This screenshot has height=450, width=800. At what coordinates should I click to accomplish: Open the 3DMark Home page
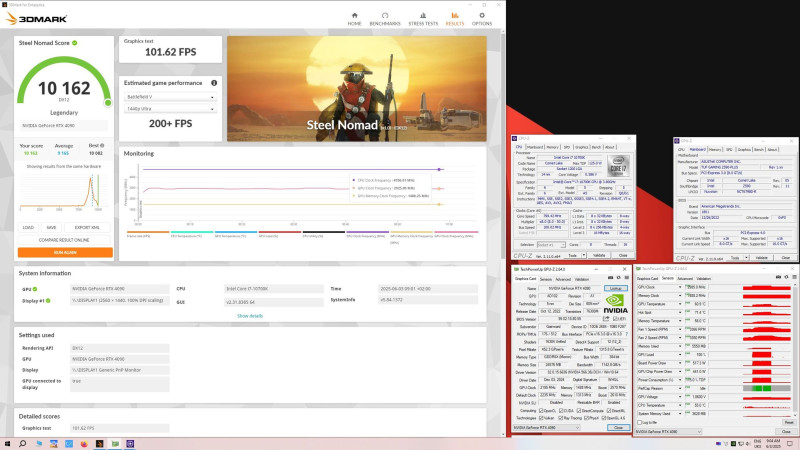point(355,19)
